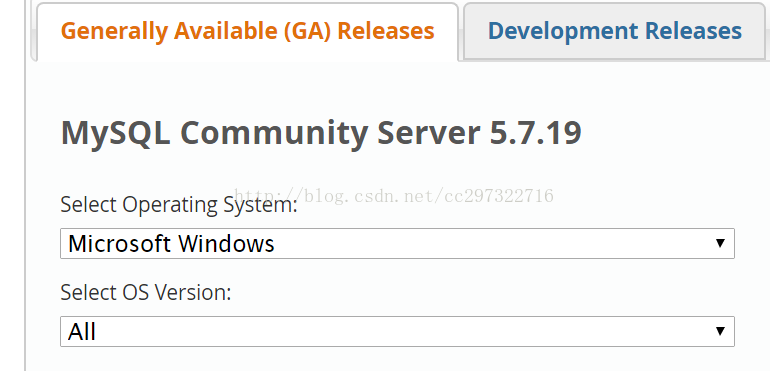Click the arrow on the All dropdown

[720, 331]
